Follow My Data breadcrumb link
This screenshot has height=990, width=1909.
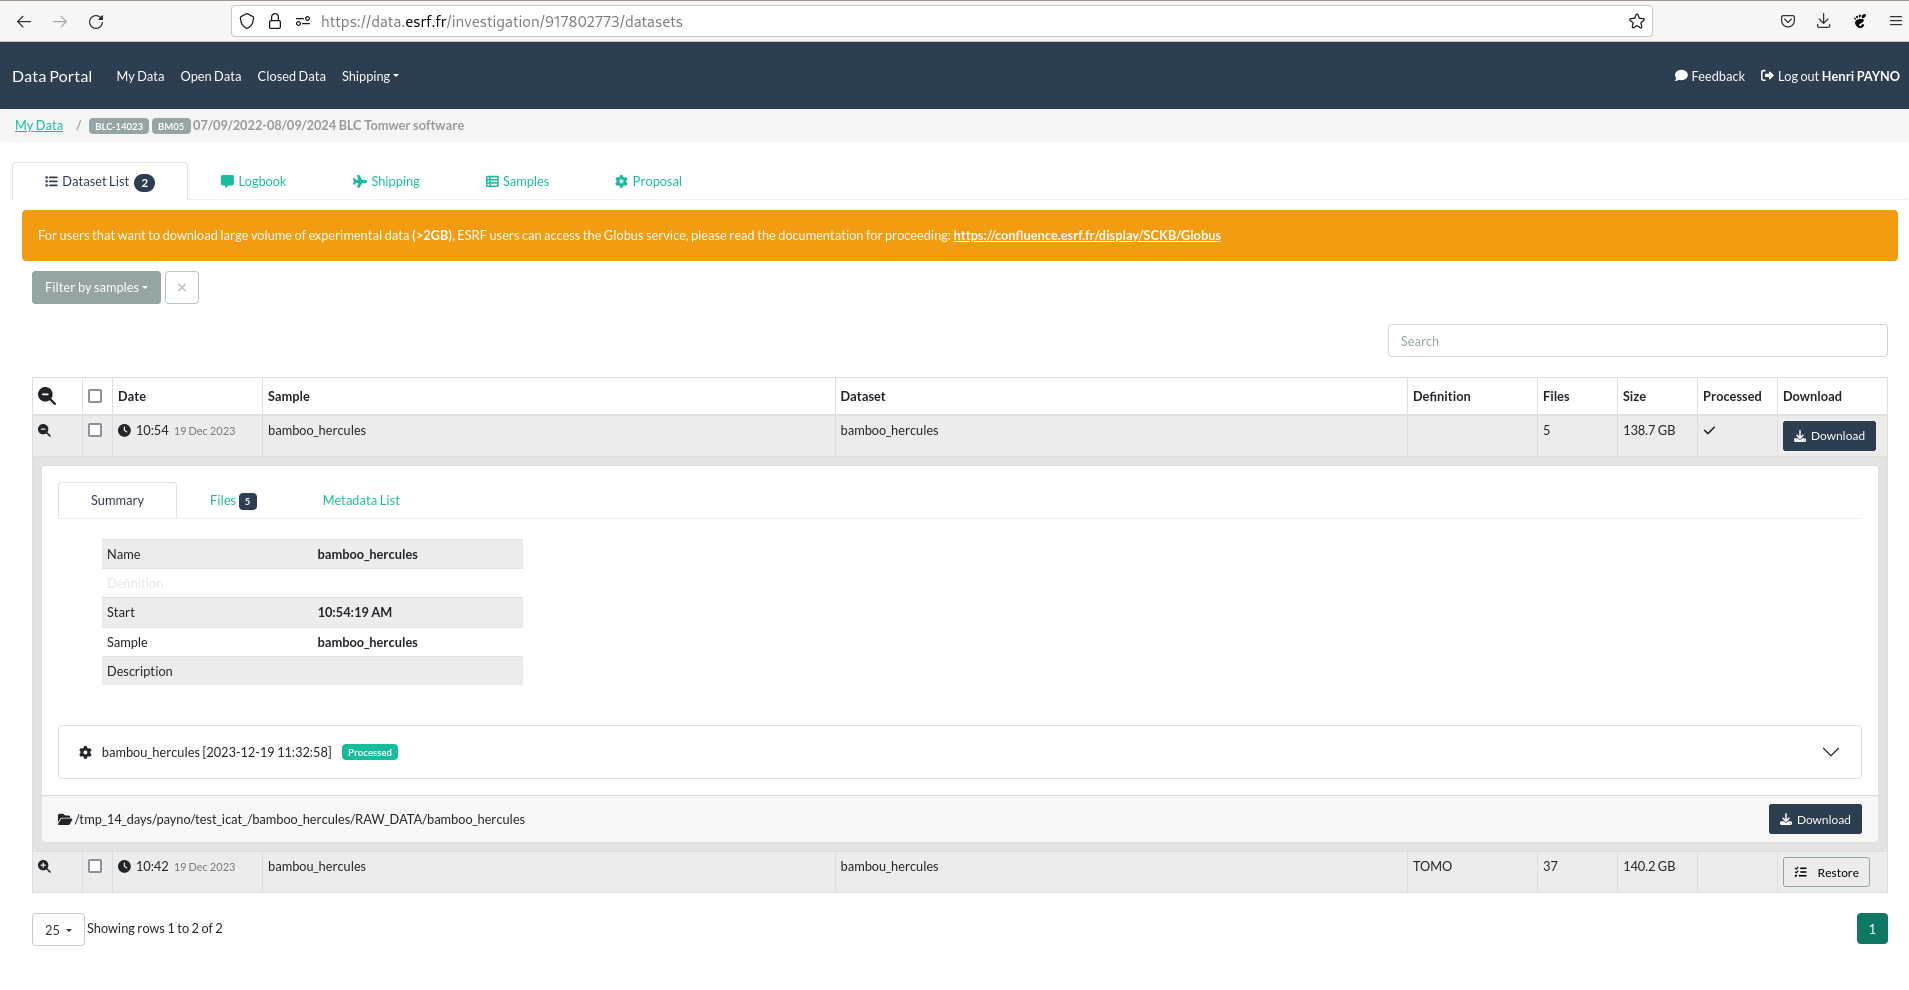(39, 125)
